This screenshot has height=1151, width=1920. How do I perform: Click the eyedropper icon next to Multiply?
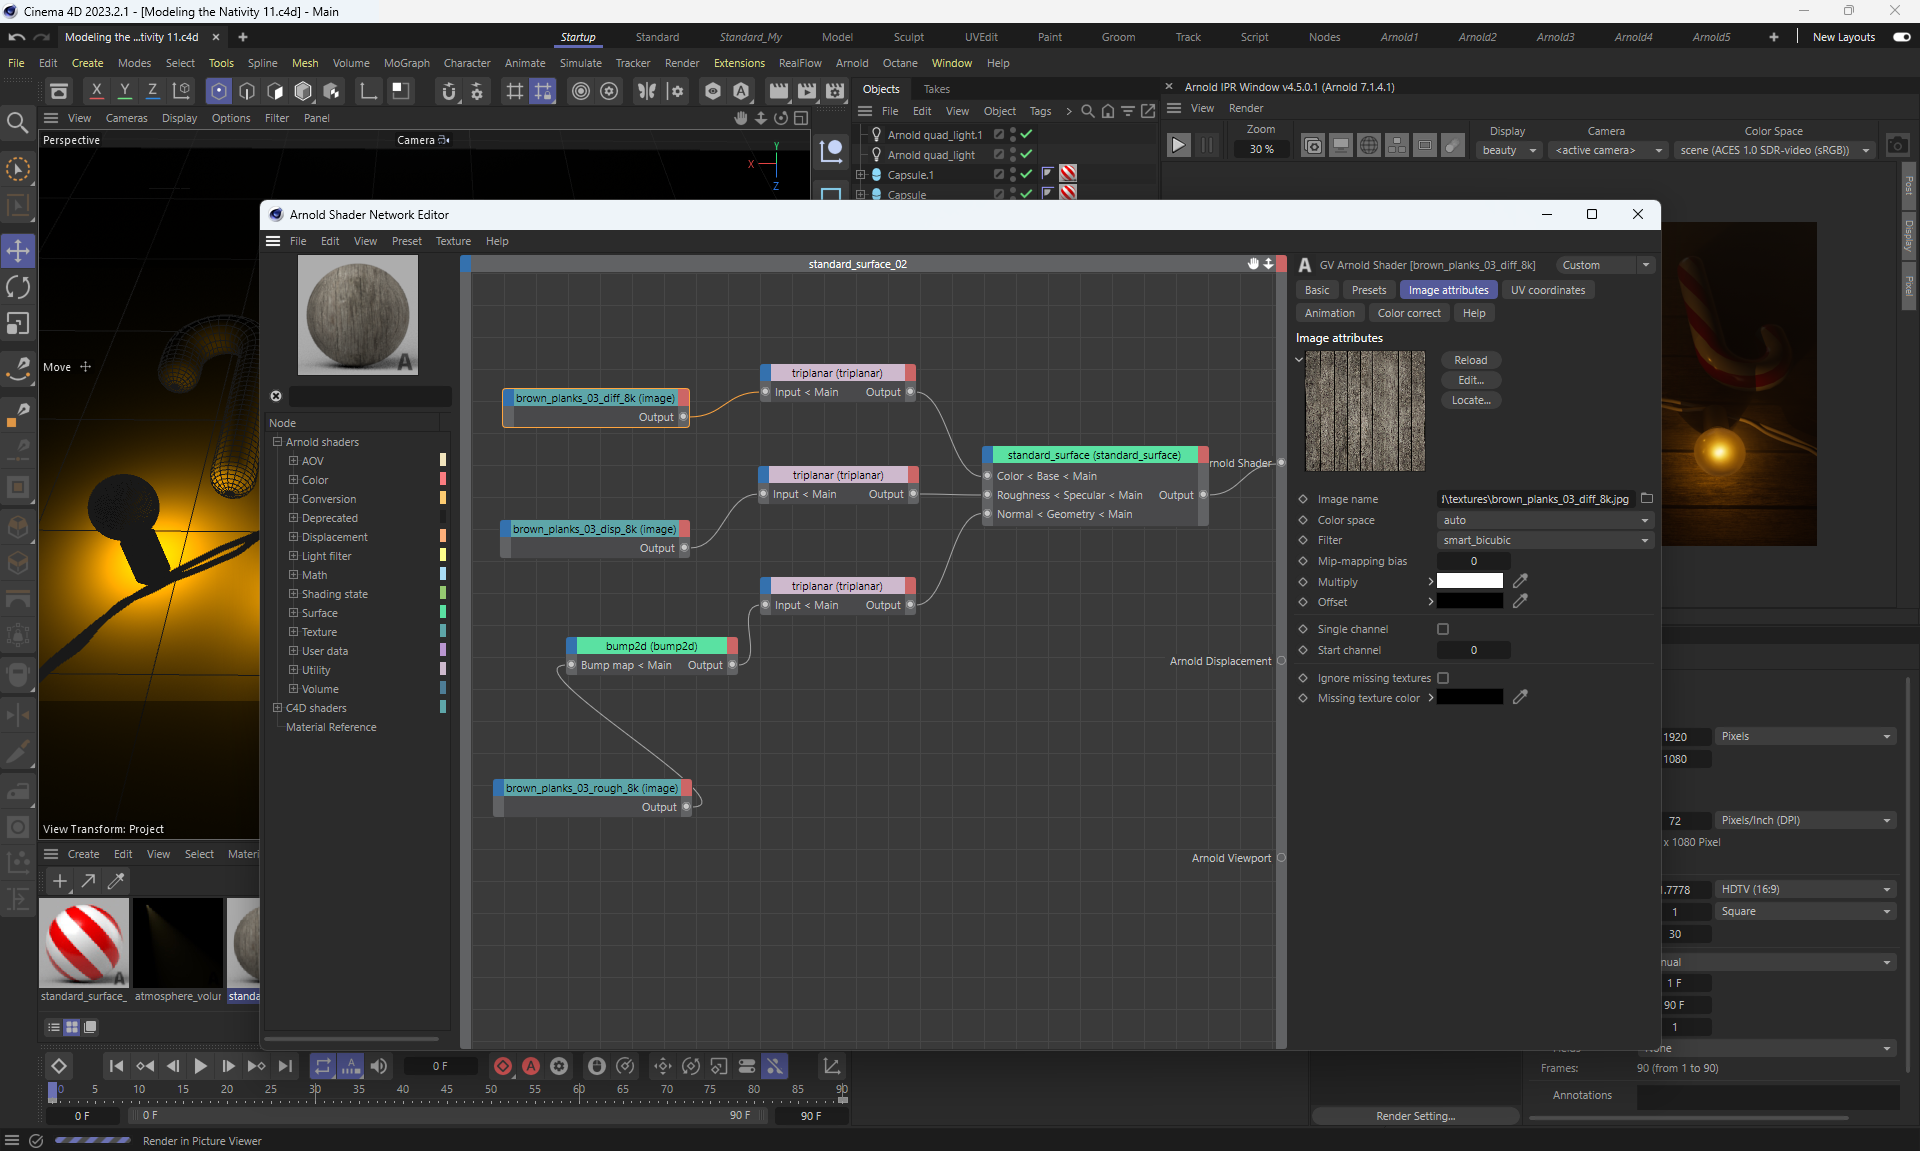[1520, 581]
